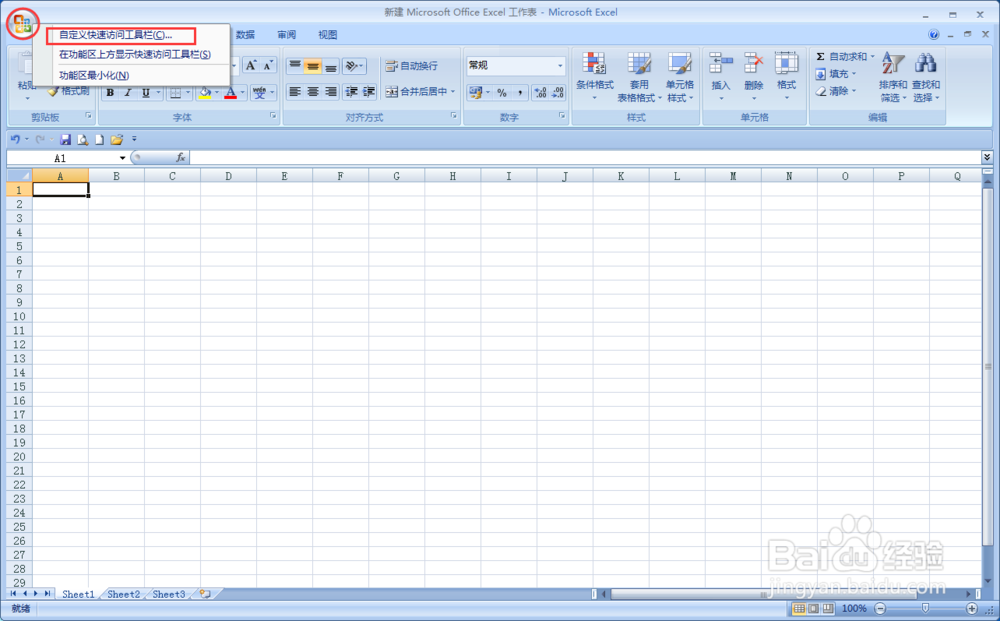Decrease font size (small A)
Viewport: 1000px width, 621px height.
(268, 65)
